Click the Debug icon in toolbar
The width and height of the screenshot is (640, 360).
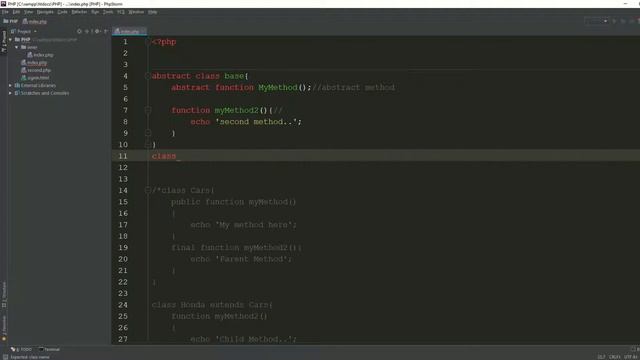coord(623,21)
